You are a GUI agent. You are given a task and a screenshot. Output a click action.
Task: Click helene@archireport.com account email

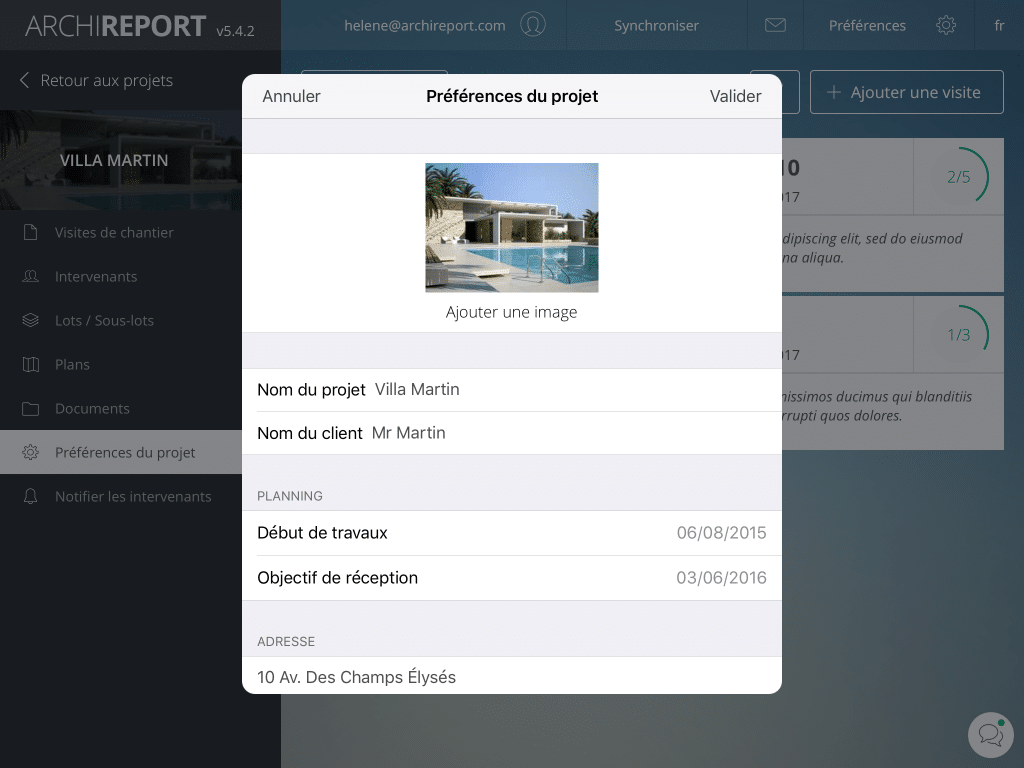(x=424, y=25)
